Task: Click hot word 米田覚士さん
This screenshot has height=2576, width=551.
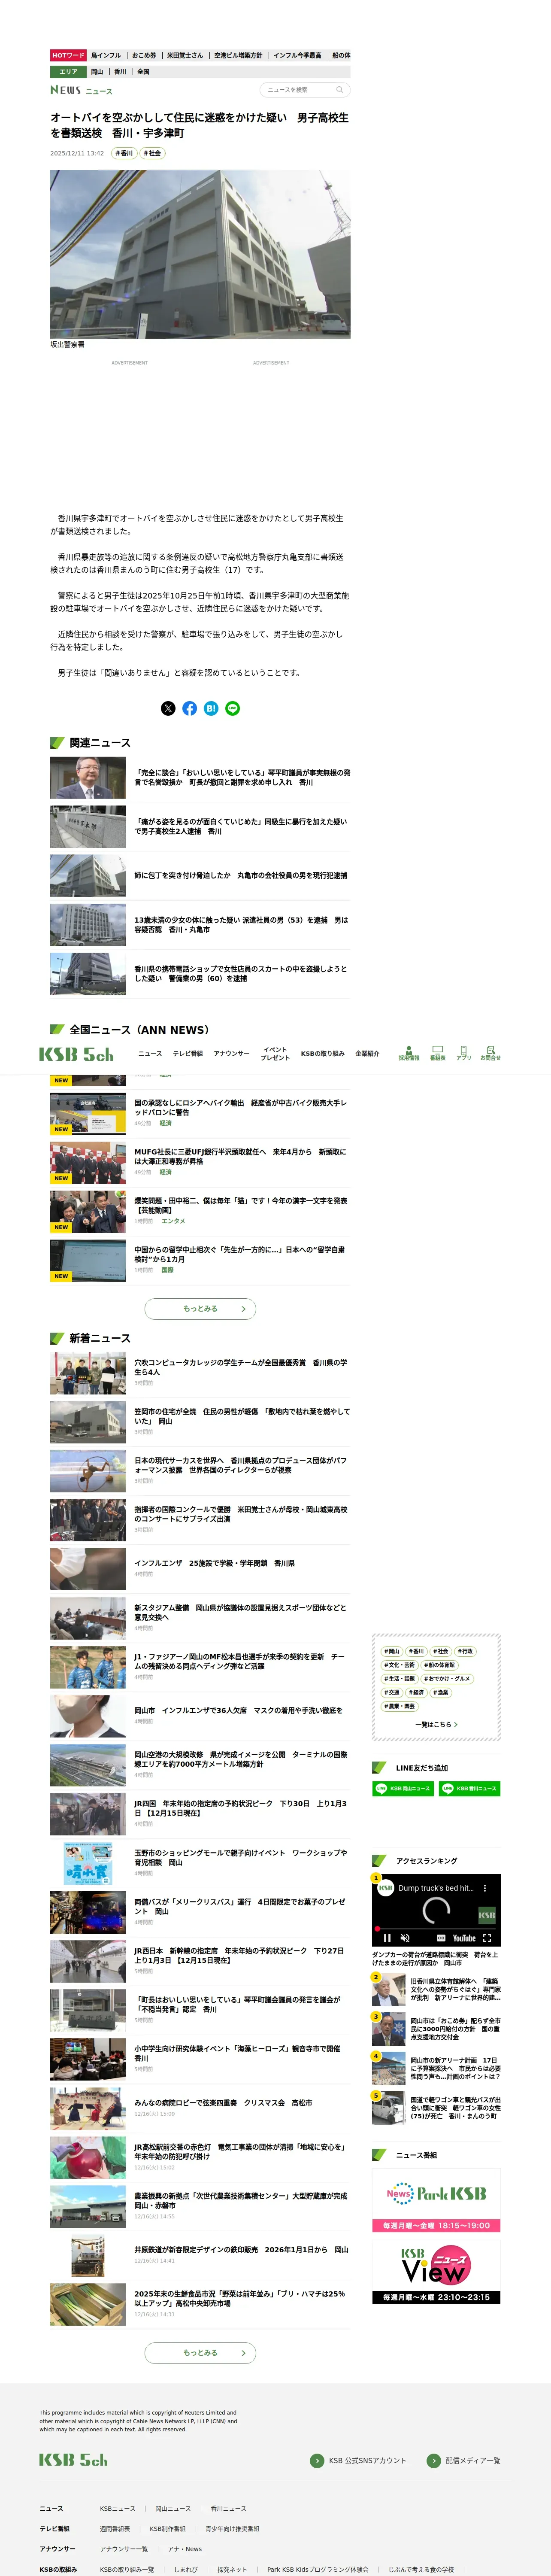Action: 185,55
